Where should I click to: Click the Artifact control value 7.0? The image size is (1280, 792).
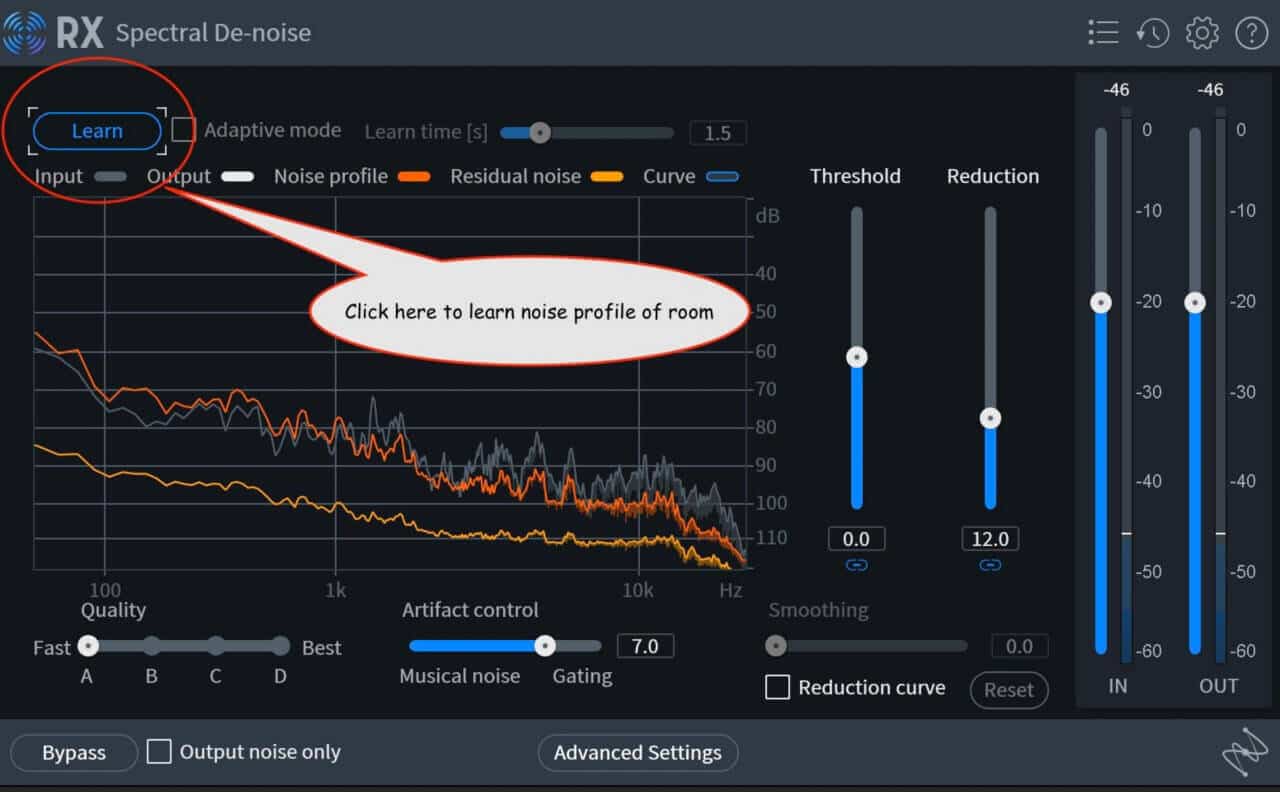(x=645, y=646)
